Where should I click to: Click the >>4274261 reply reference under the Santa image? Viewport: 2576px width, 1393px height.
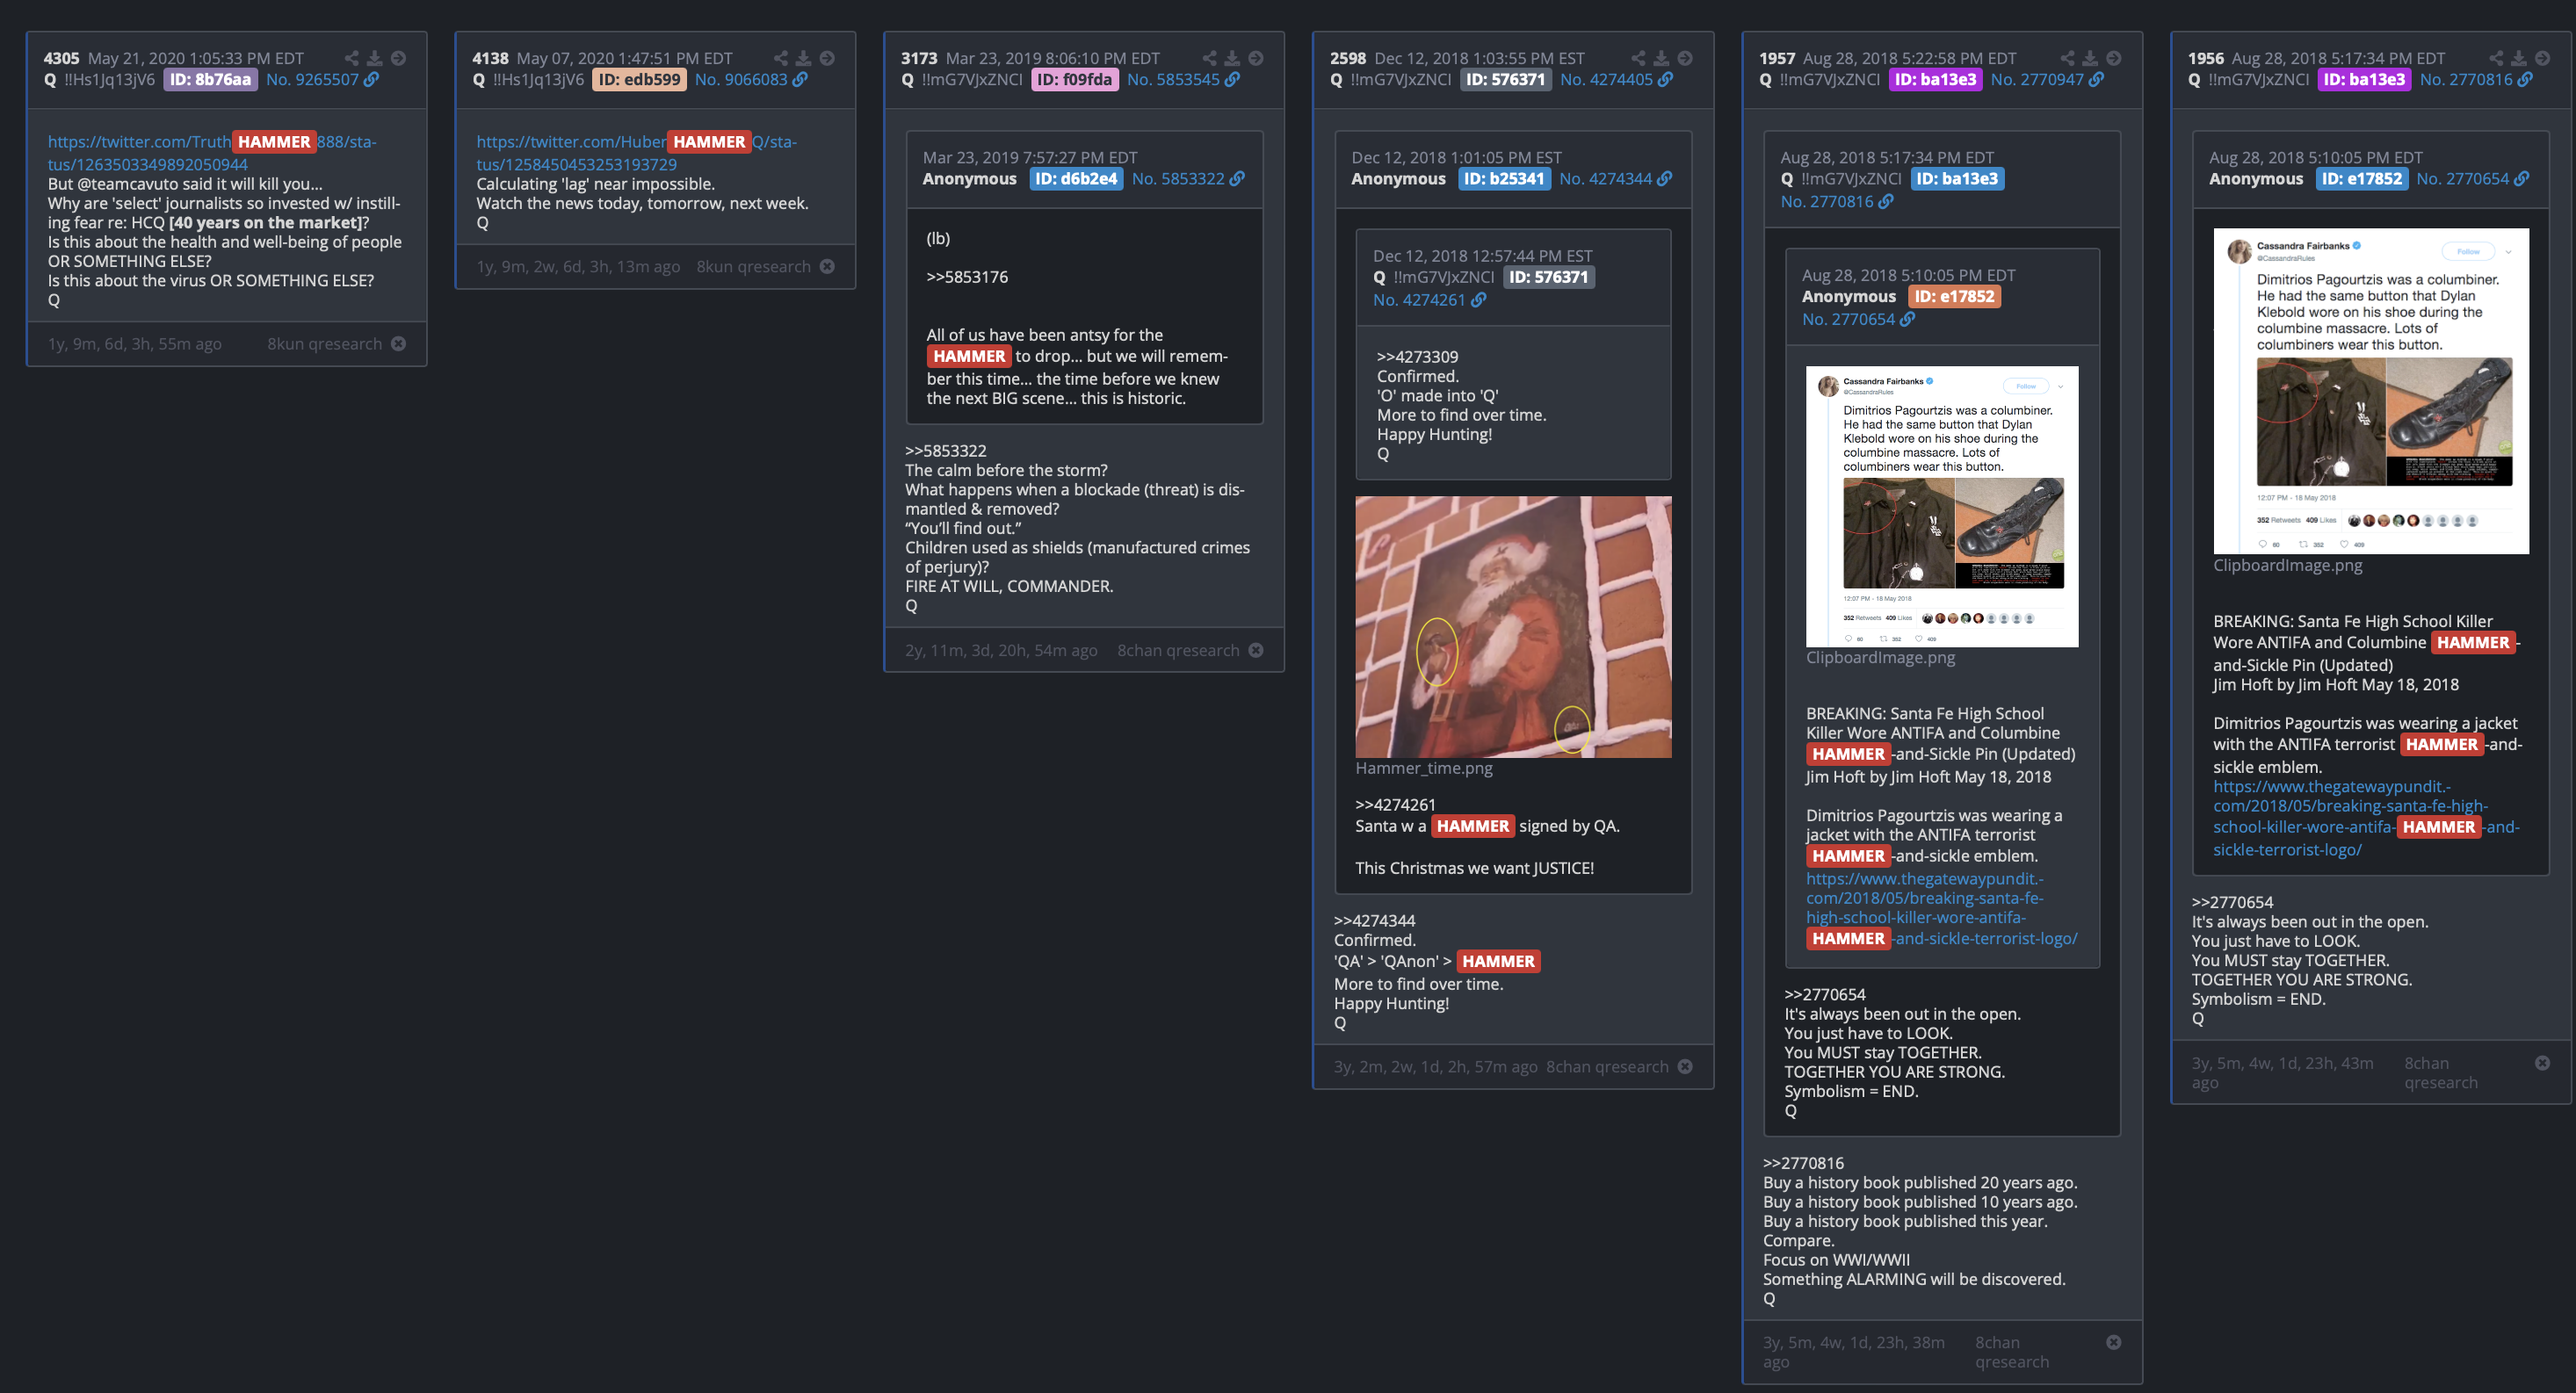pyautogui.click(x=1395, y=805)
